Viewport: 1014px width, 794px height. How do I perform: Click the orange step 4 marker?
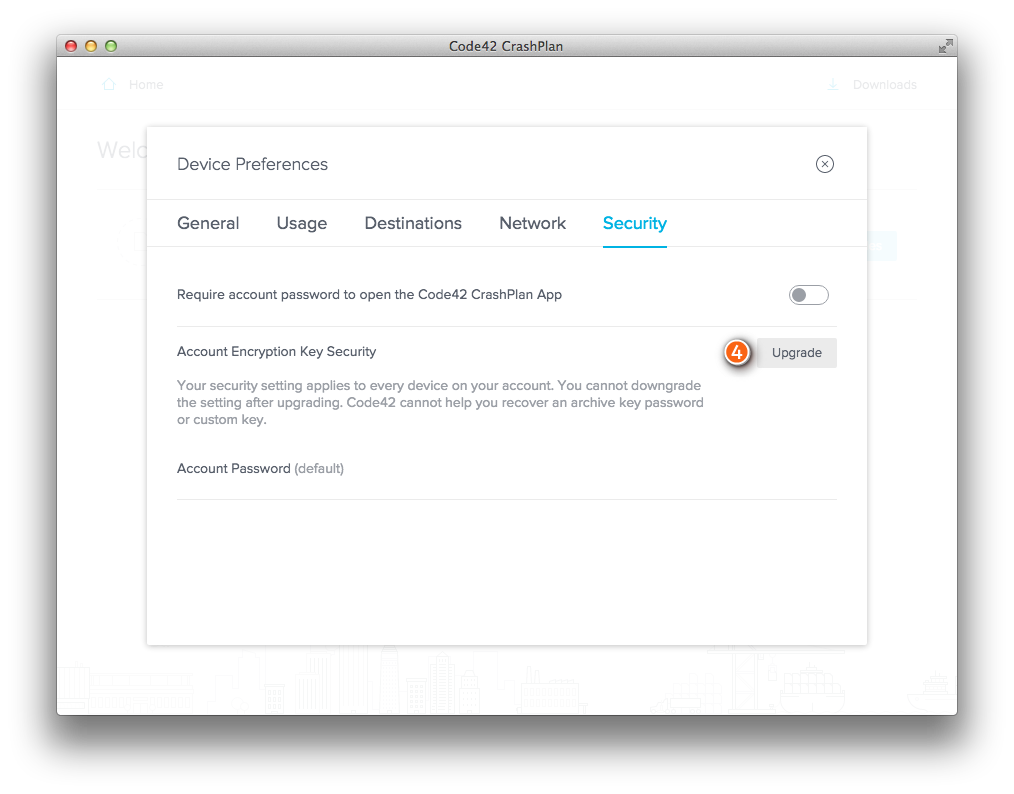[737, 353]
